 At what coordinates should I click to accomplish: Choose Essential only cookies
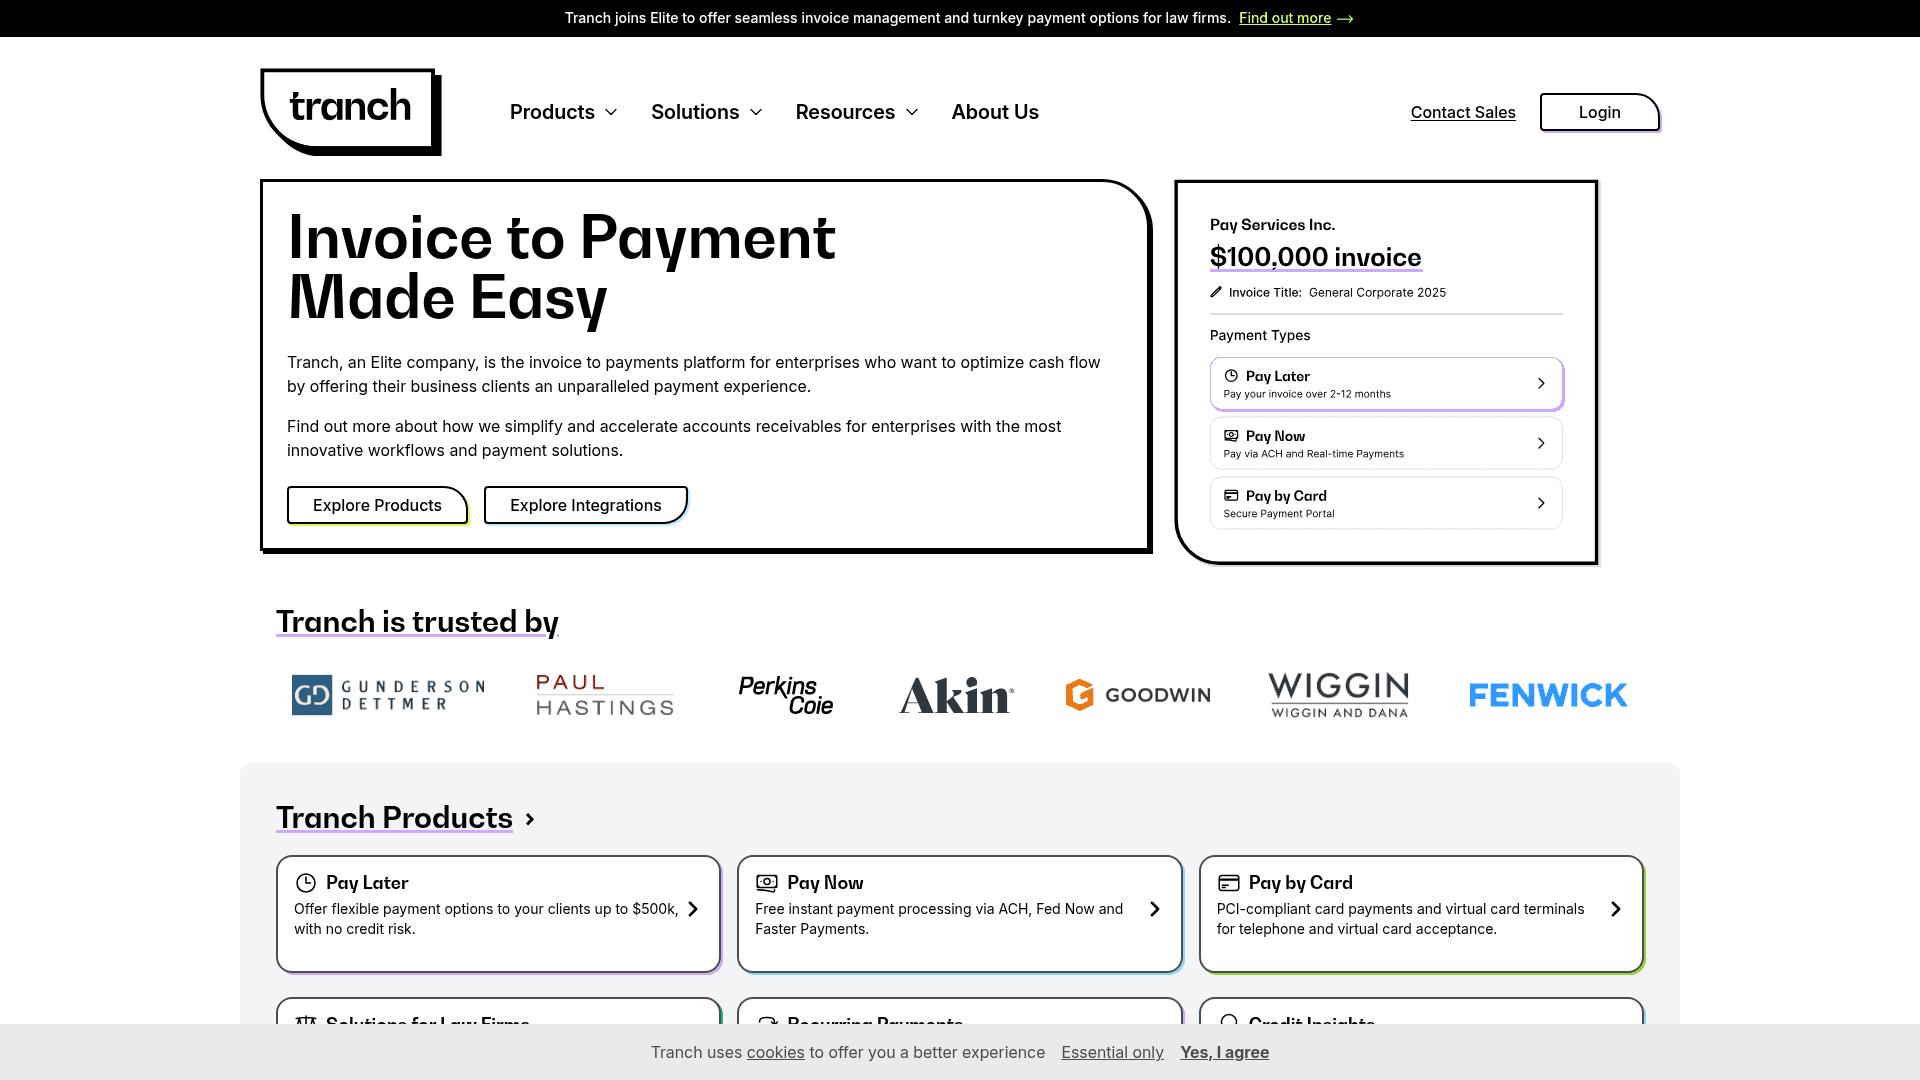[1113, 1052]
